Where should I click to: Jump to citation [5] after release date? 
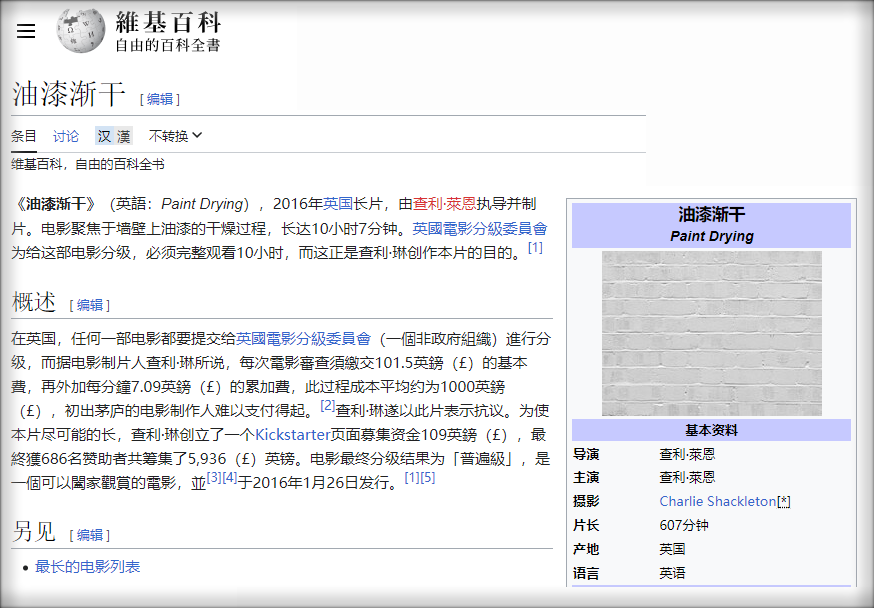tap(428, 478)
